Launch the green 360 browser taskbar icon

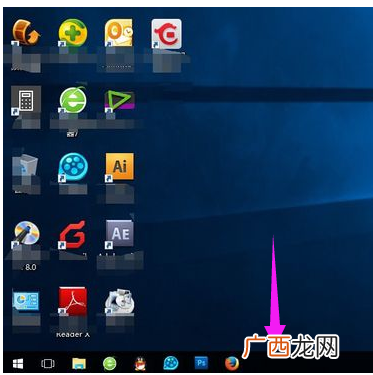pos(110,363)
